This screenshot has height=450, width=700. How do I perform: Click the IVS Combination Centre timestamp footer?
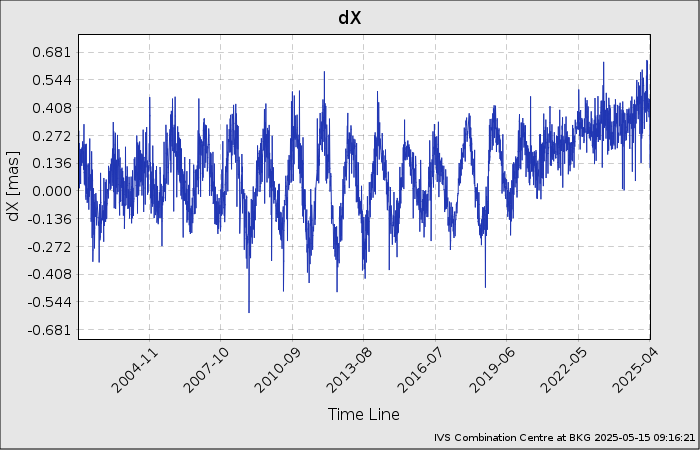pos(564,438)
